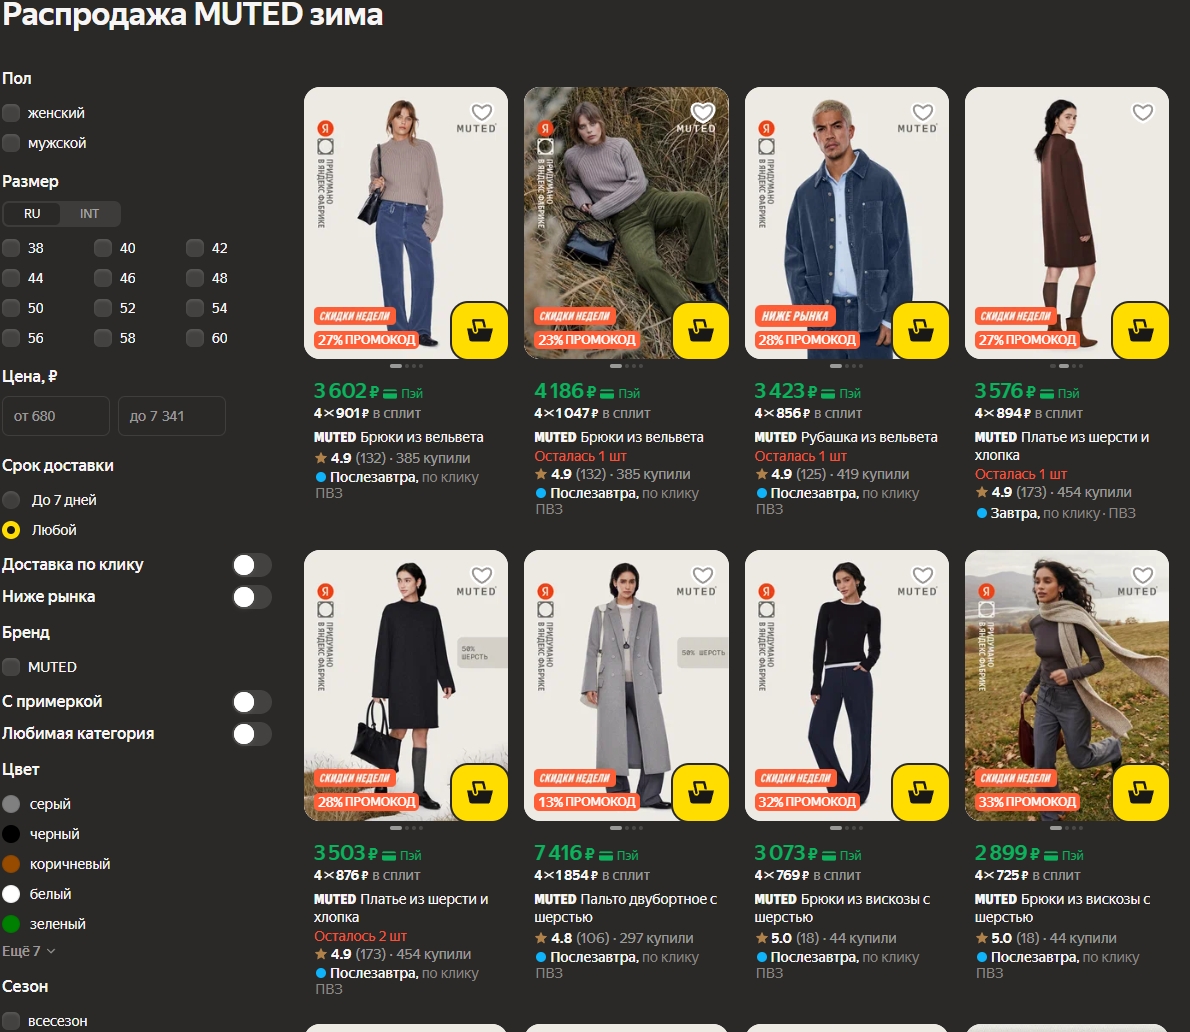1190x1032 pixels.
Task: Check the мужской gender filter
Action: (x=11, y=143)
